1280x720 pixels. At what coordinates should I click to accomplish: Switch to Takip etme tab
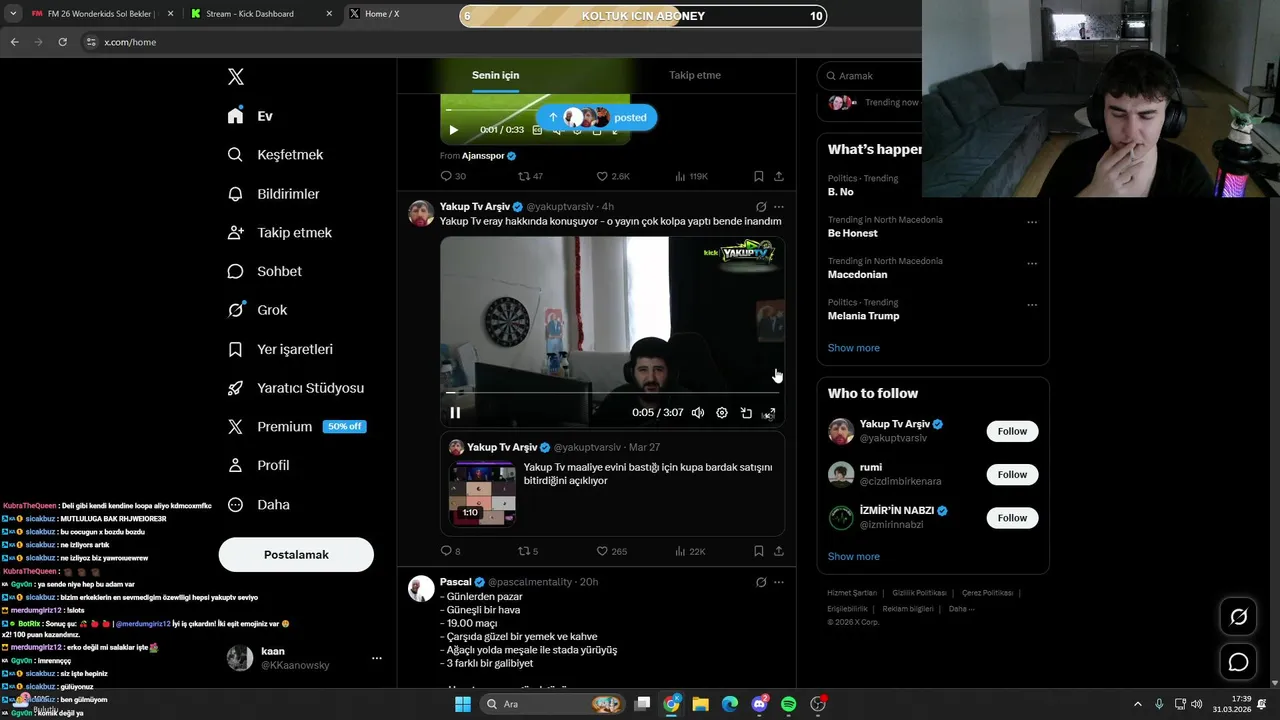[x=695, y=75]
